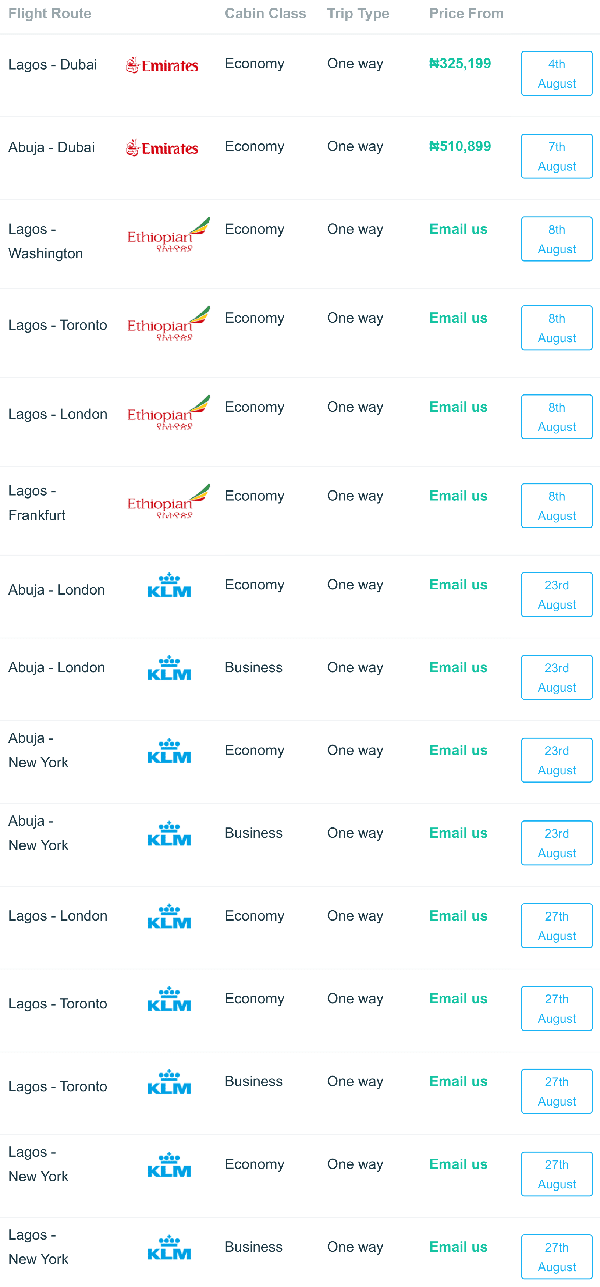Screen dimensions: 600x1287
Task: Click the Emirates logo for Abuja - Dubai
Action: point(162,148)
